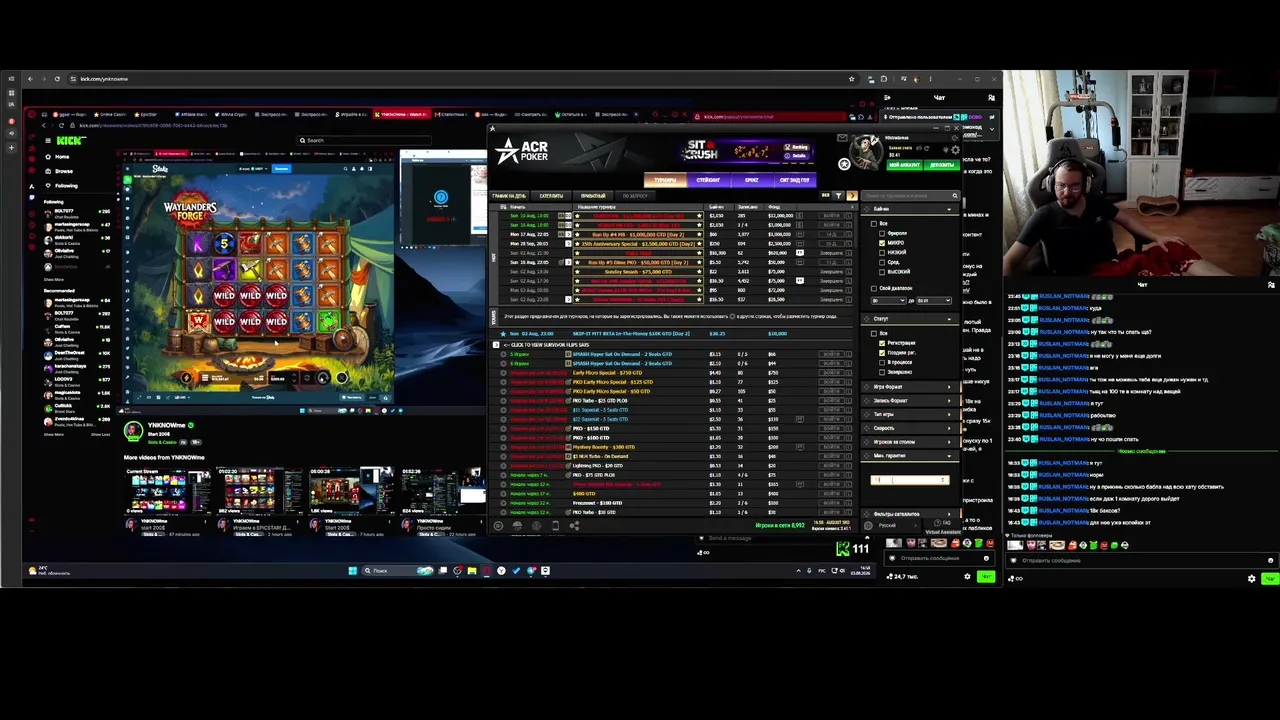1280x720 pixels.
Task: Open ACR Poker settings gear
Action: 955,151
